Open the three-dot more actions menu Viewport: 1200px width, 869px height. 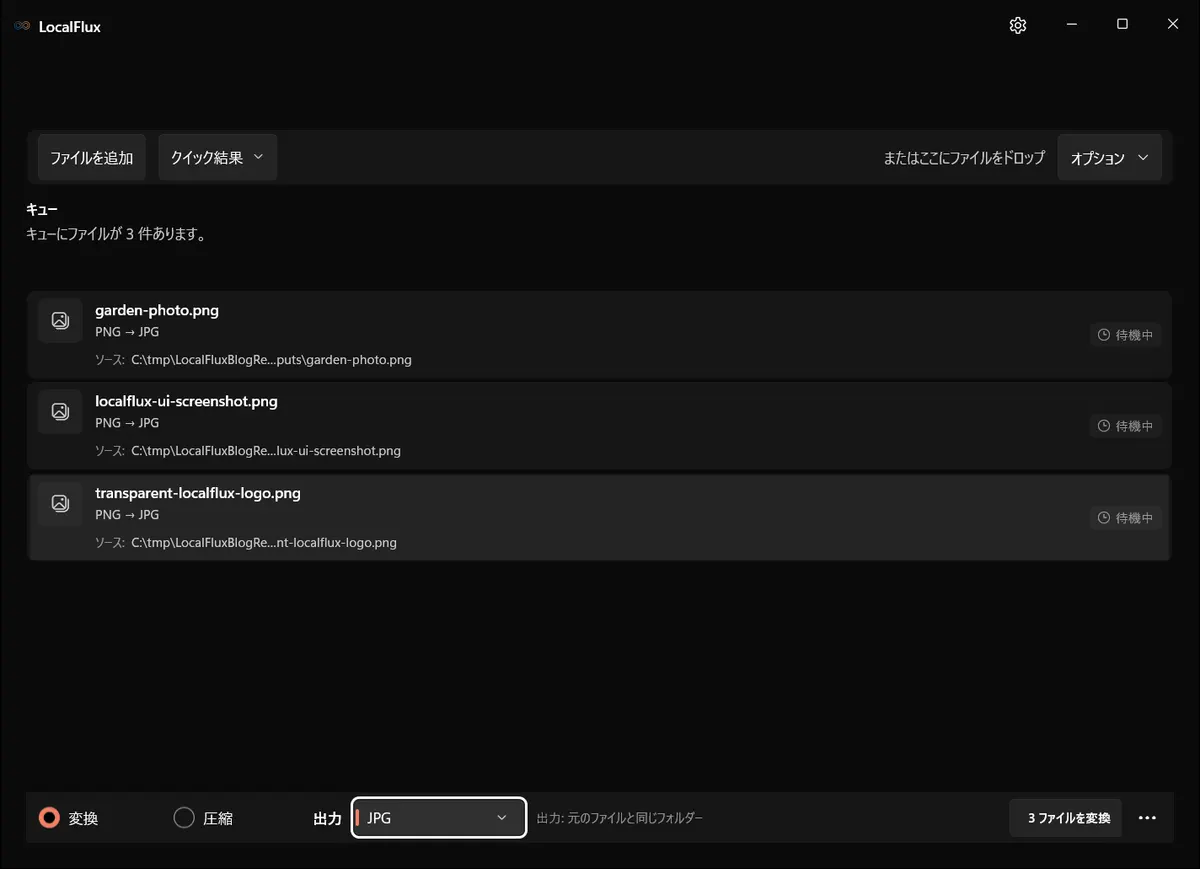(x=1147, y=818)
